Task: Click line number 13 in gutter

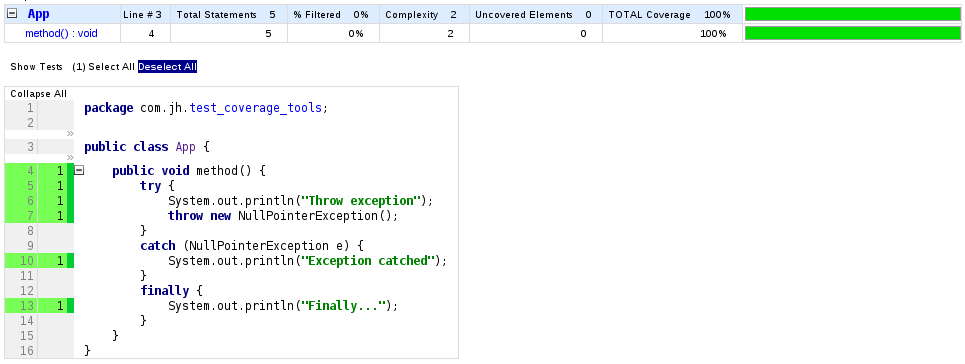Action: pyautogui.click(x=27, y=305)
